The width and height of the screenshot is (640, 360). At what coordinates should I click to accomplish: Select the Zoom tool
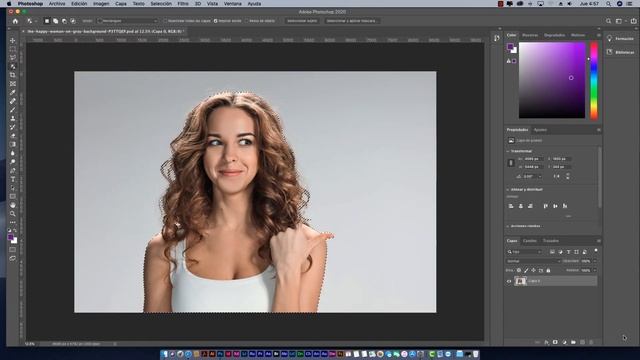[x=13, y=213]
